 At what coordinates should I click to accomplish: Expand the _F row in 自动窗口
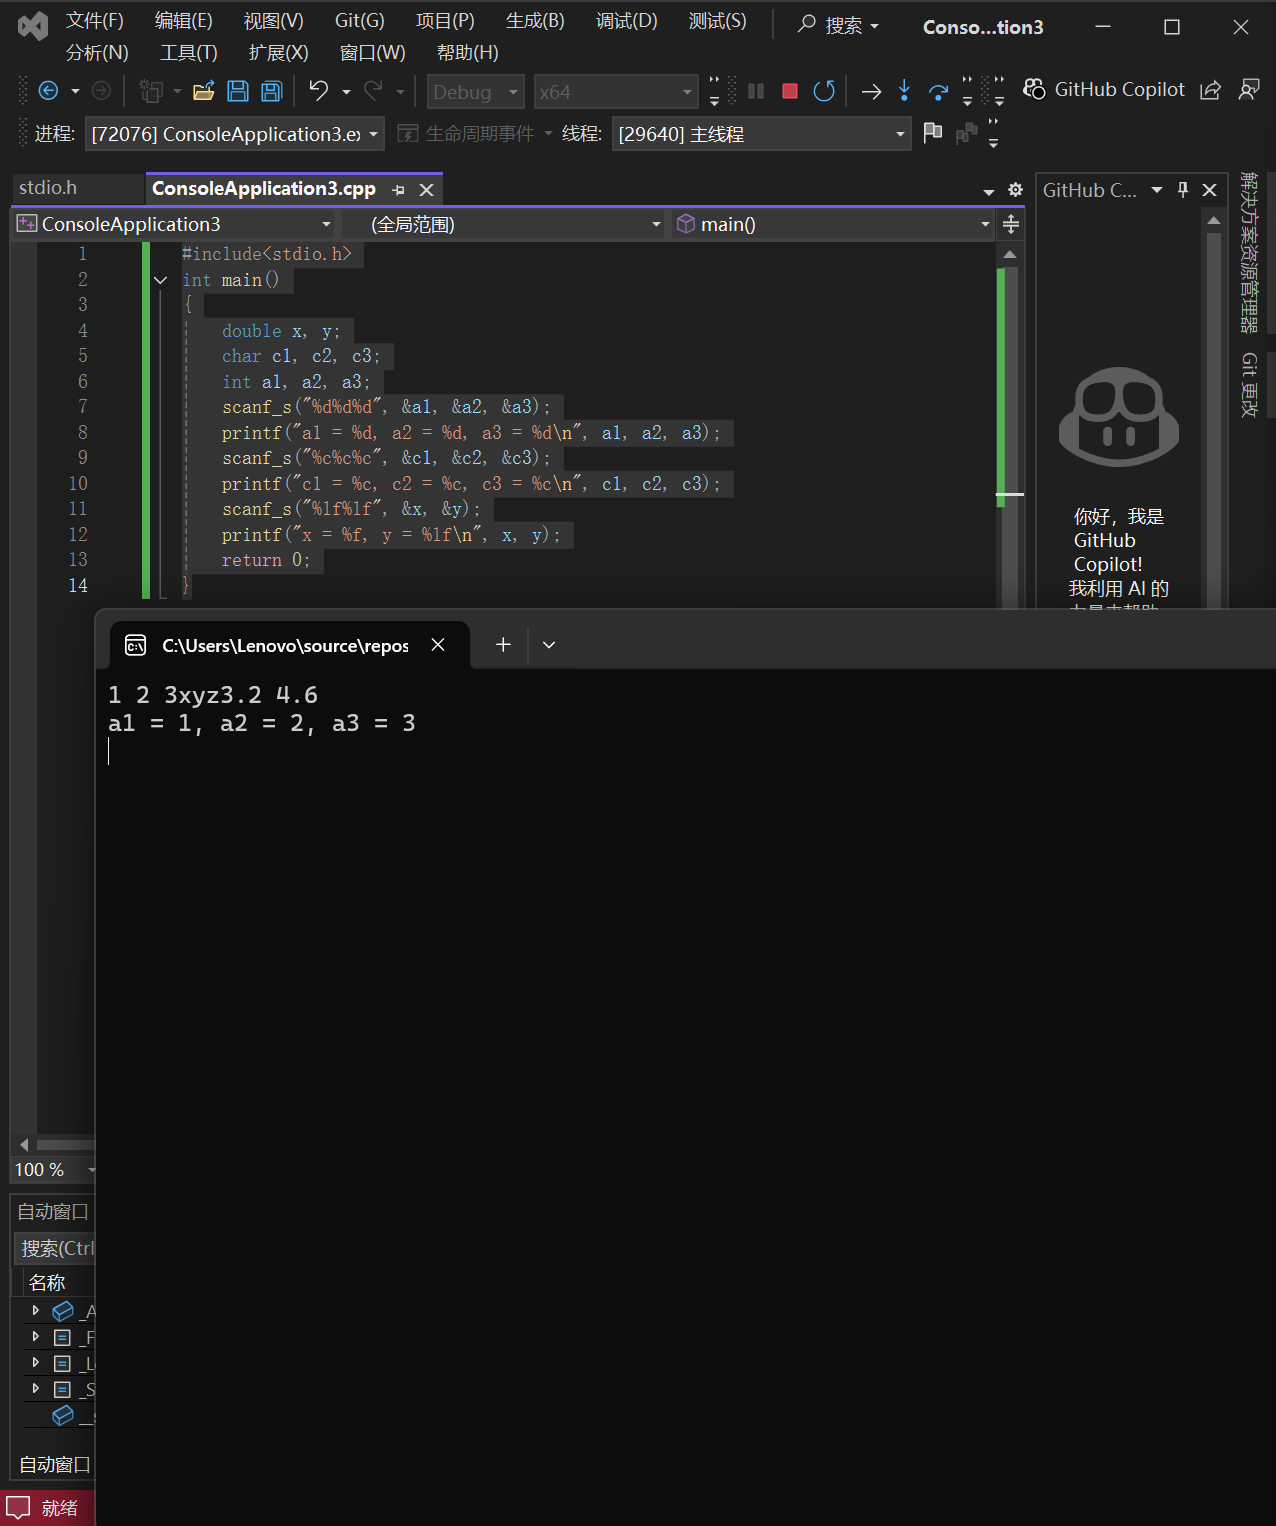(36, 1336)
